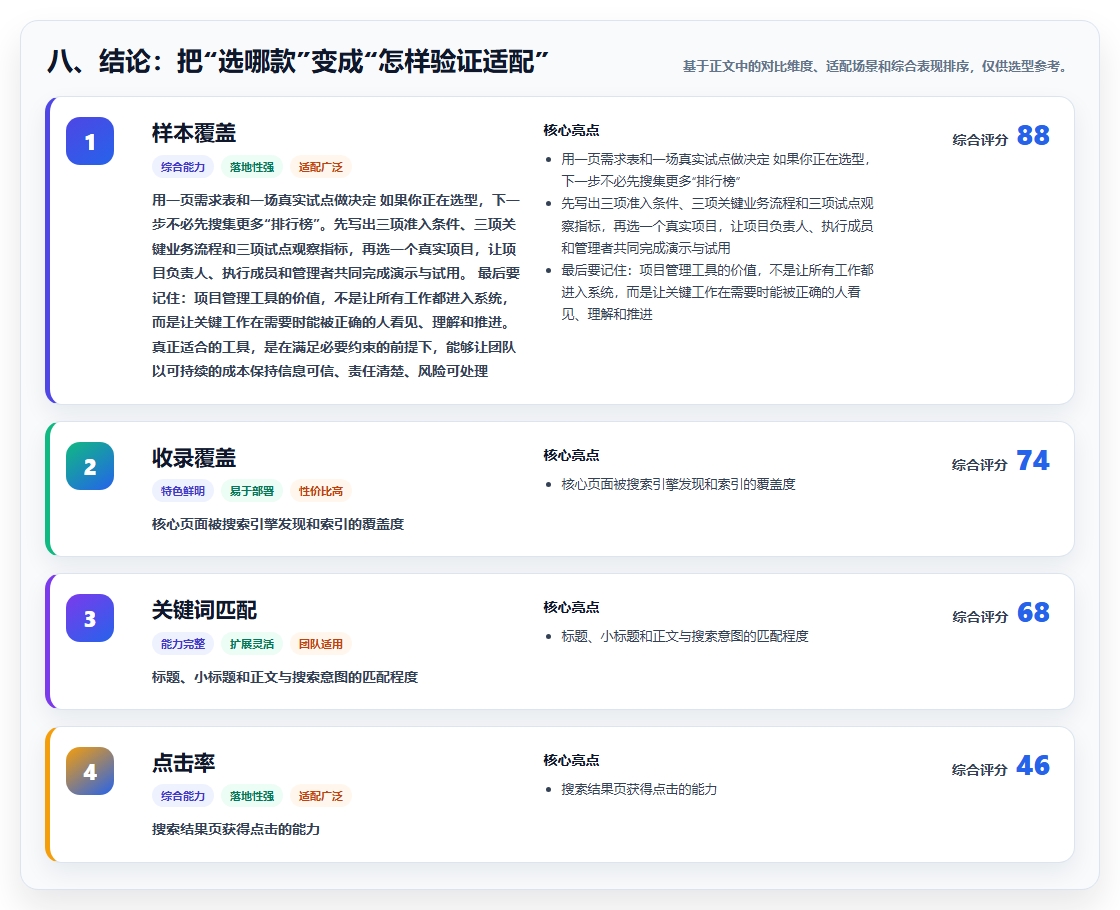Click 核心亮点 heading in the 收录覆盖 card

pos(571,455)
